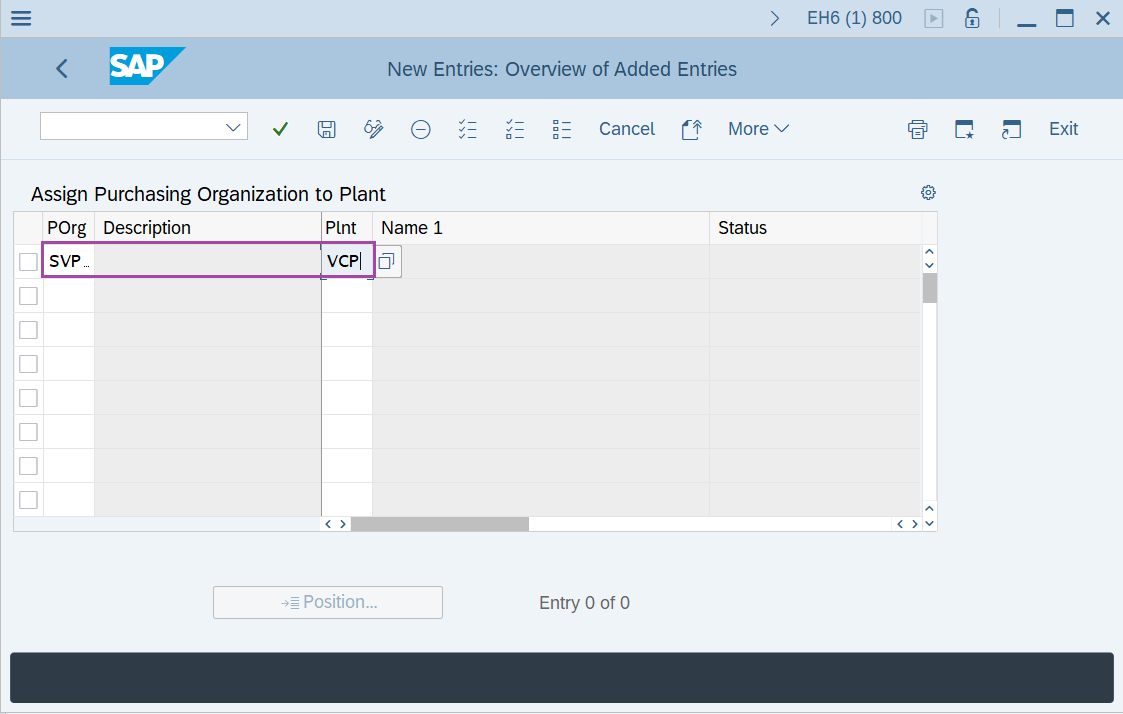Image resolution: width=1123 pixels, height=714 pixels.
Task: Open the sidebar hamburger menu
Action: [x=20, y=17]
